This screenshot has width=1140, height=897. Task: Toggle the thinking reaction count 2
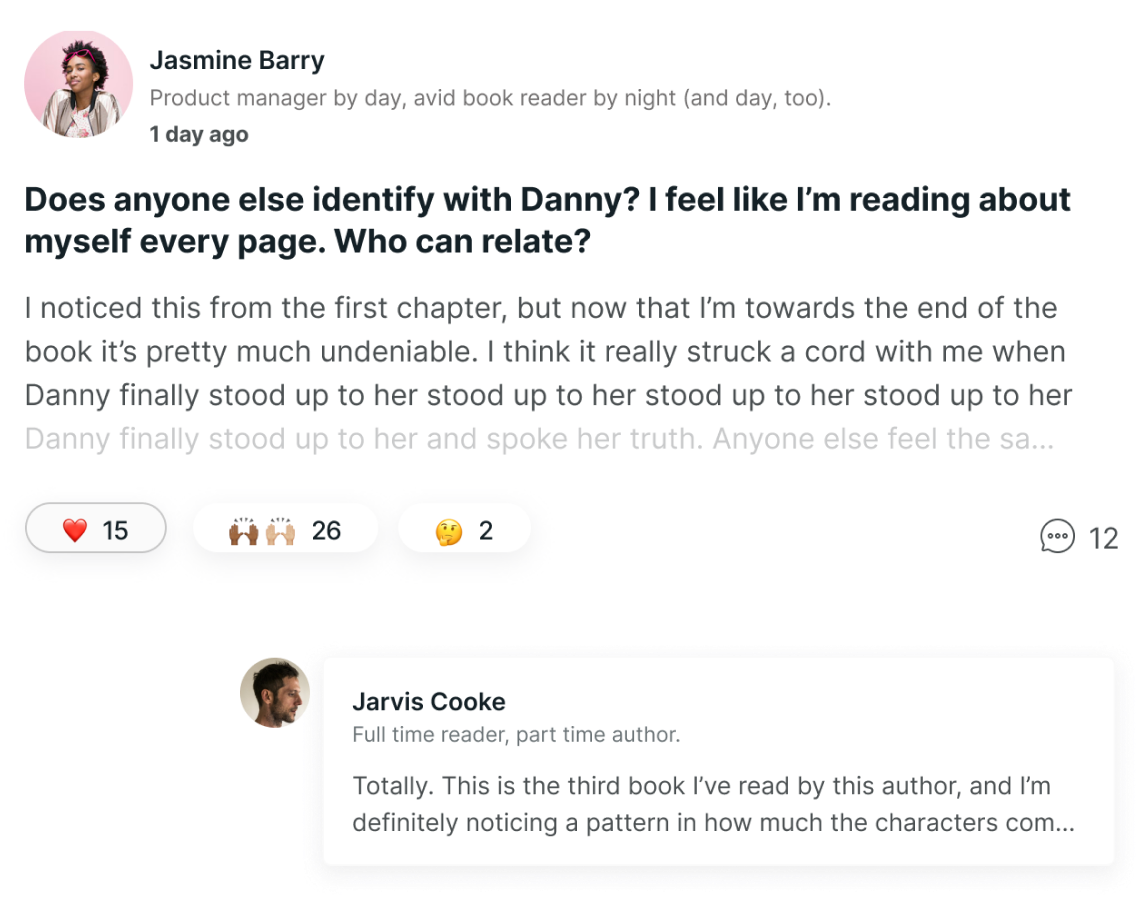coord(486,530)
